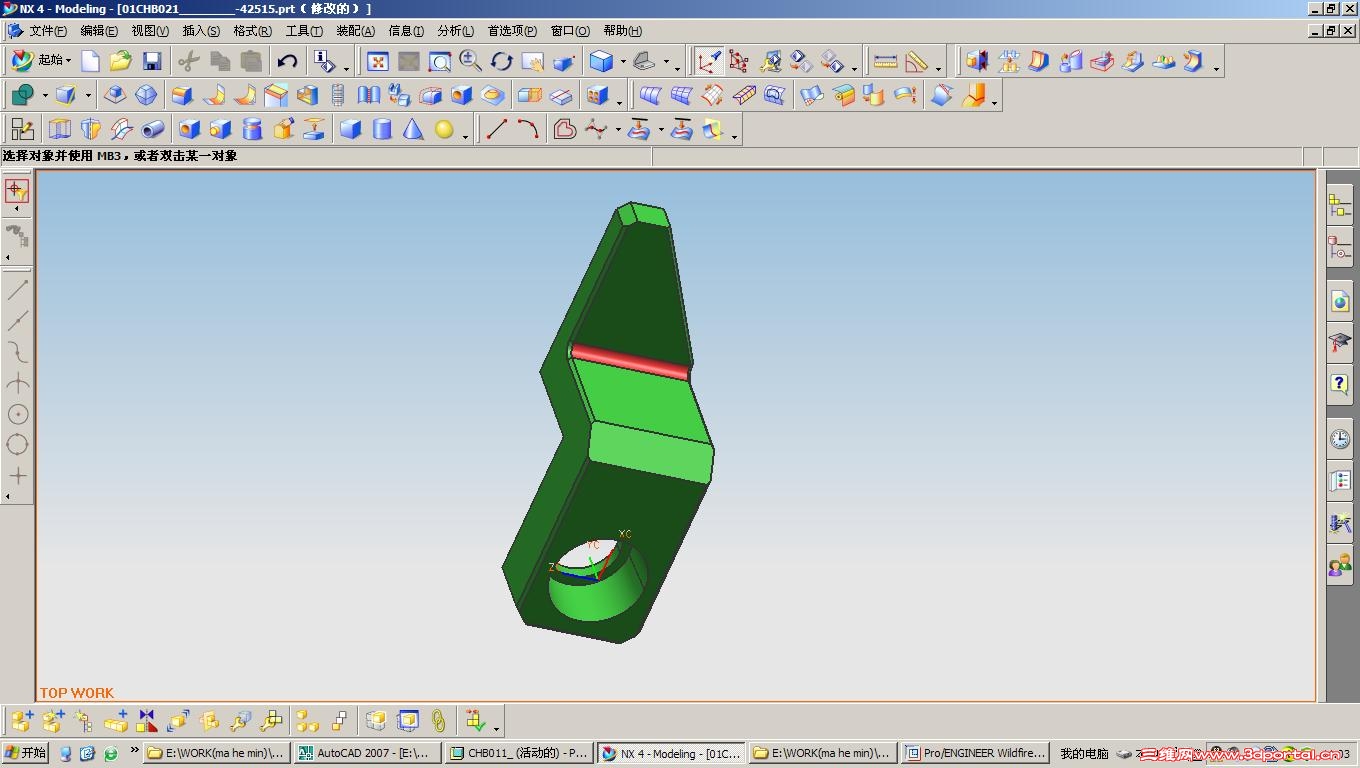Image resolution: width=1360 pixels, height=768 pixels.
Task: Create a Cone primitive
Action: pyautogui.click(x=413, y=129)
